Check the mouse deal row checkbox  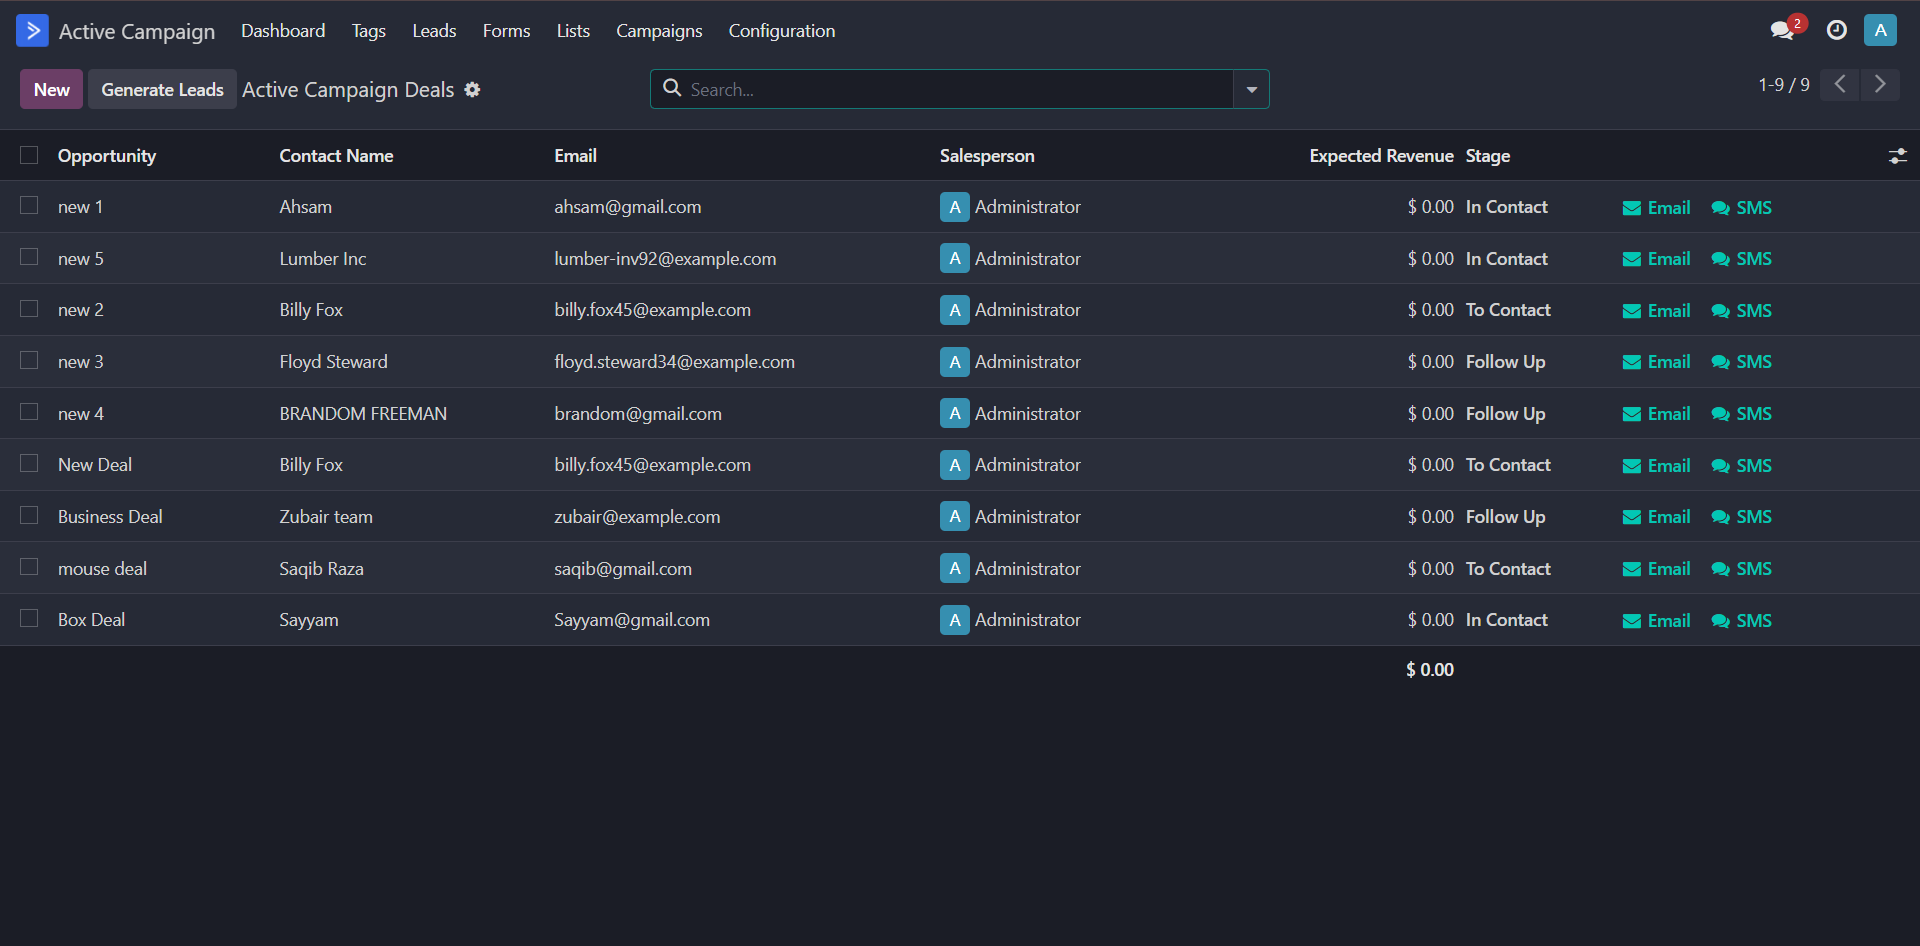coord(29,567)
